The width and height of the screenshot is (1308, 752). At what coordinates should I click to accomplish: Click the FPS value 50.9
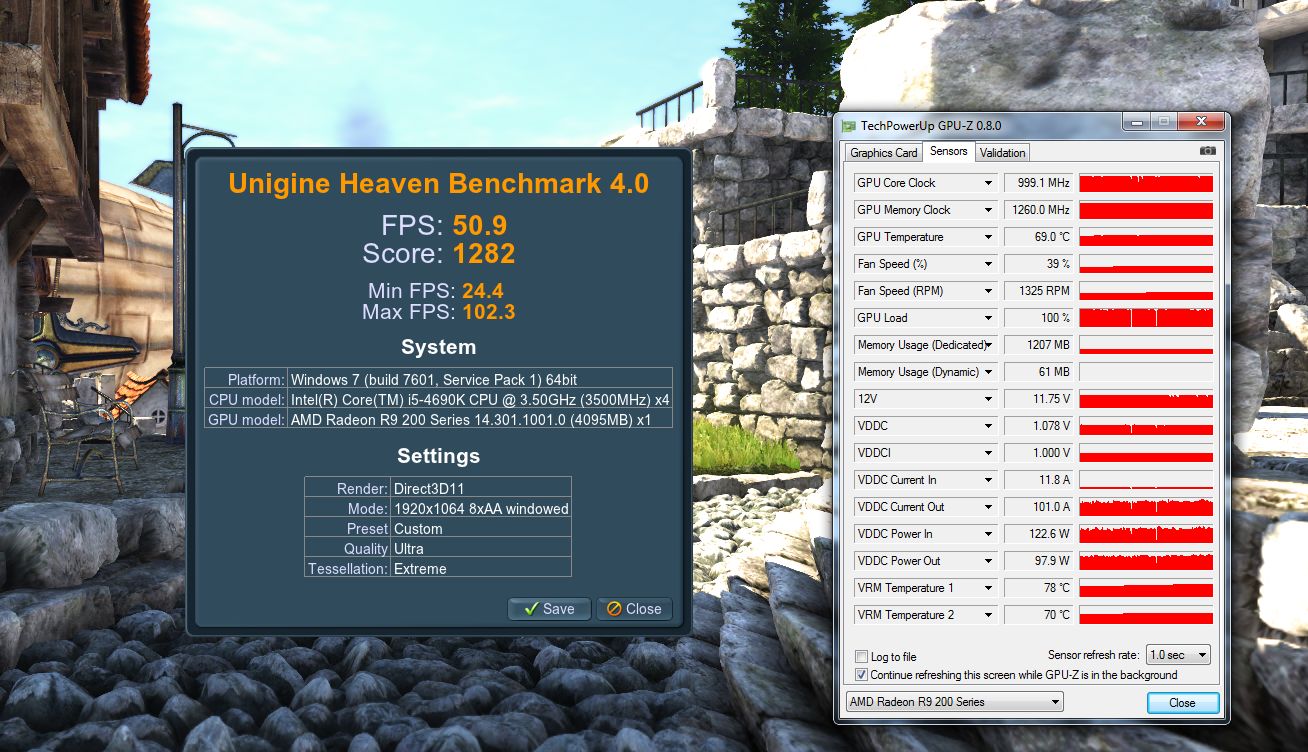[480, 226]
